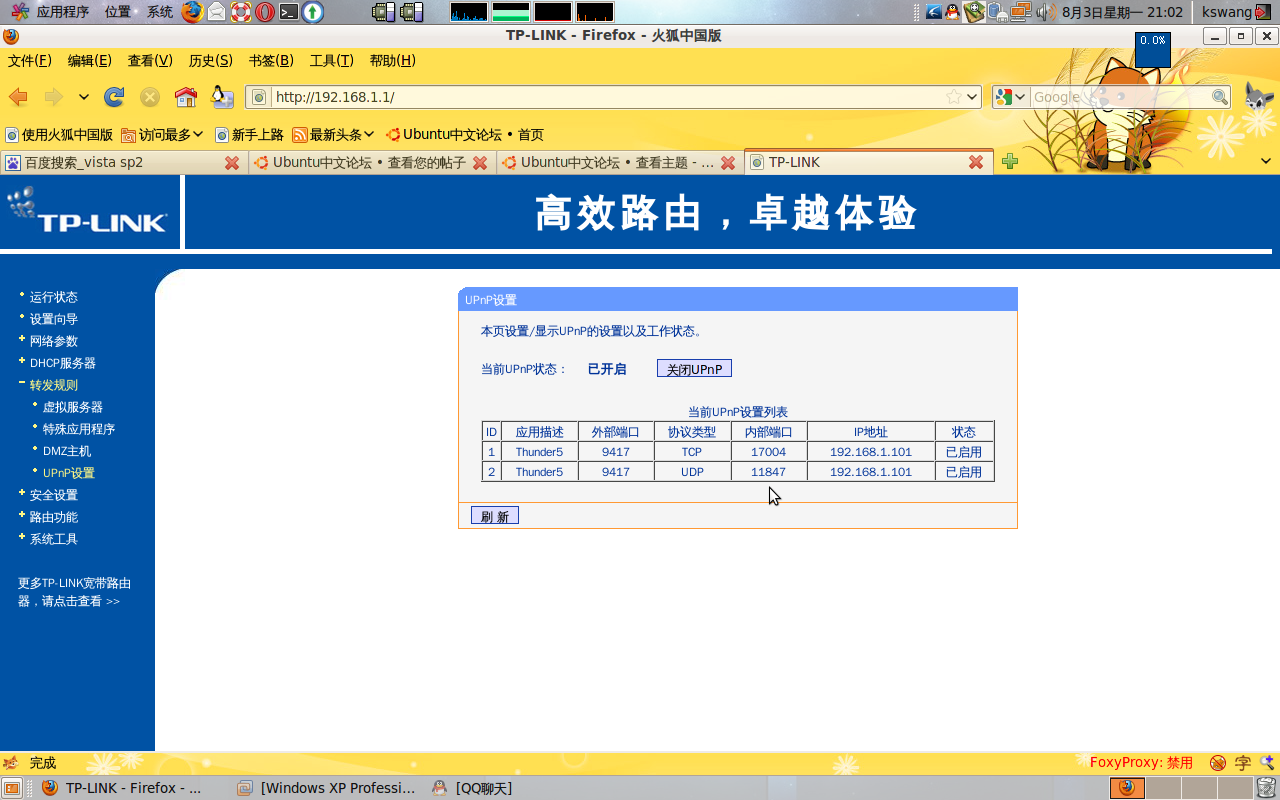Open the volume speaker icon in tray
Screen dimensions: 1280x800
[1045, 12]
